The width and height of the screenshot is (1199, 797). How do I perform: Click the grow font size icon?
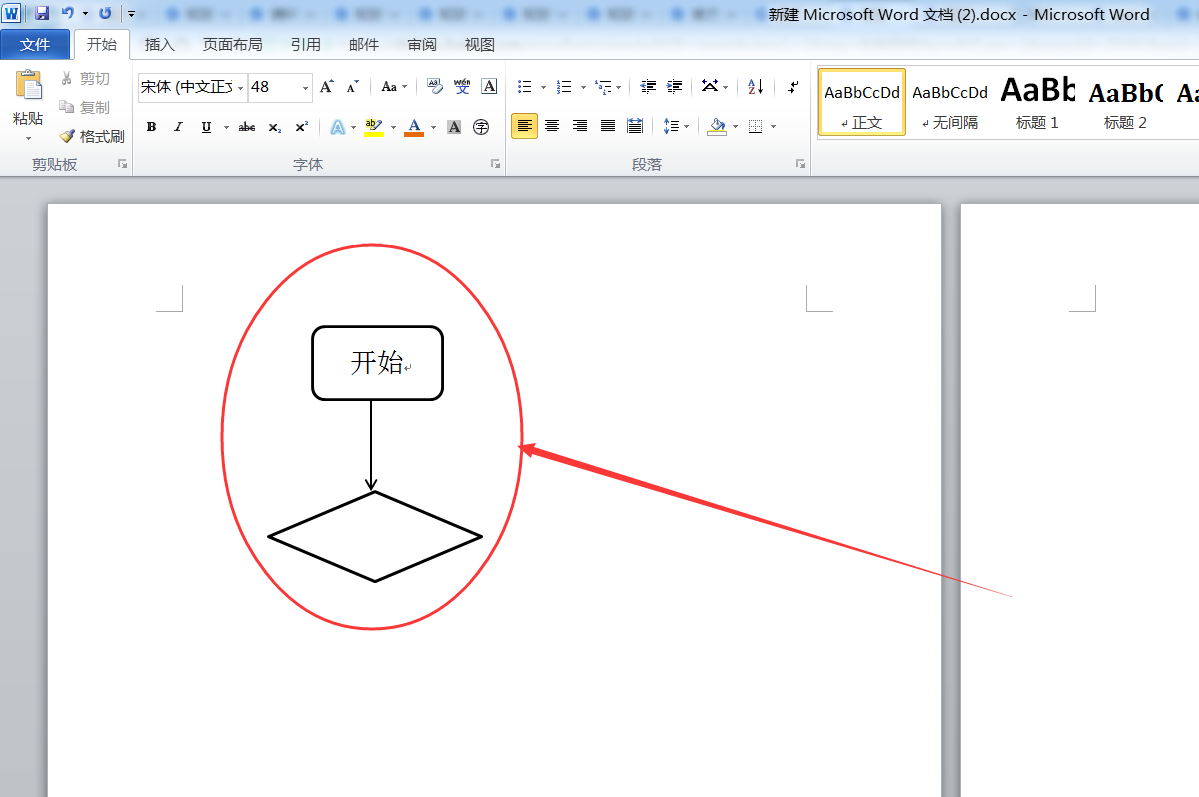point(326,87)
